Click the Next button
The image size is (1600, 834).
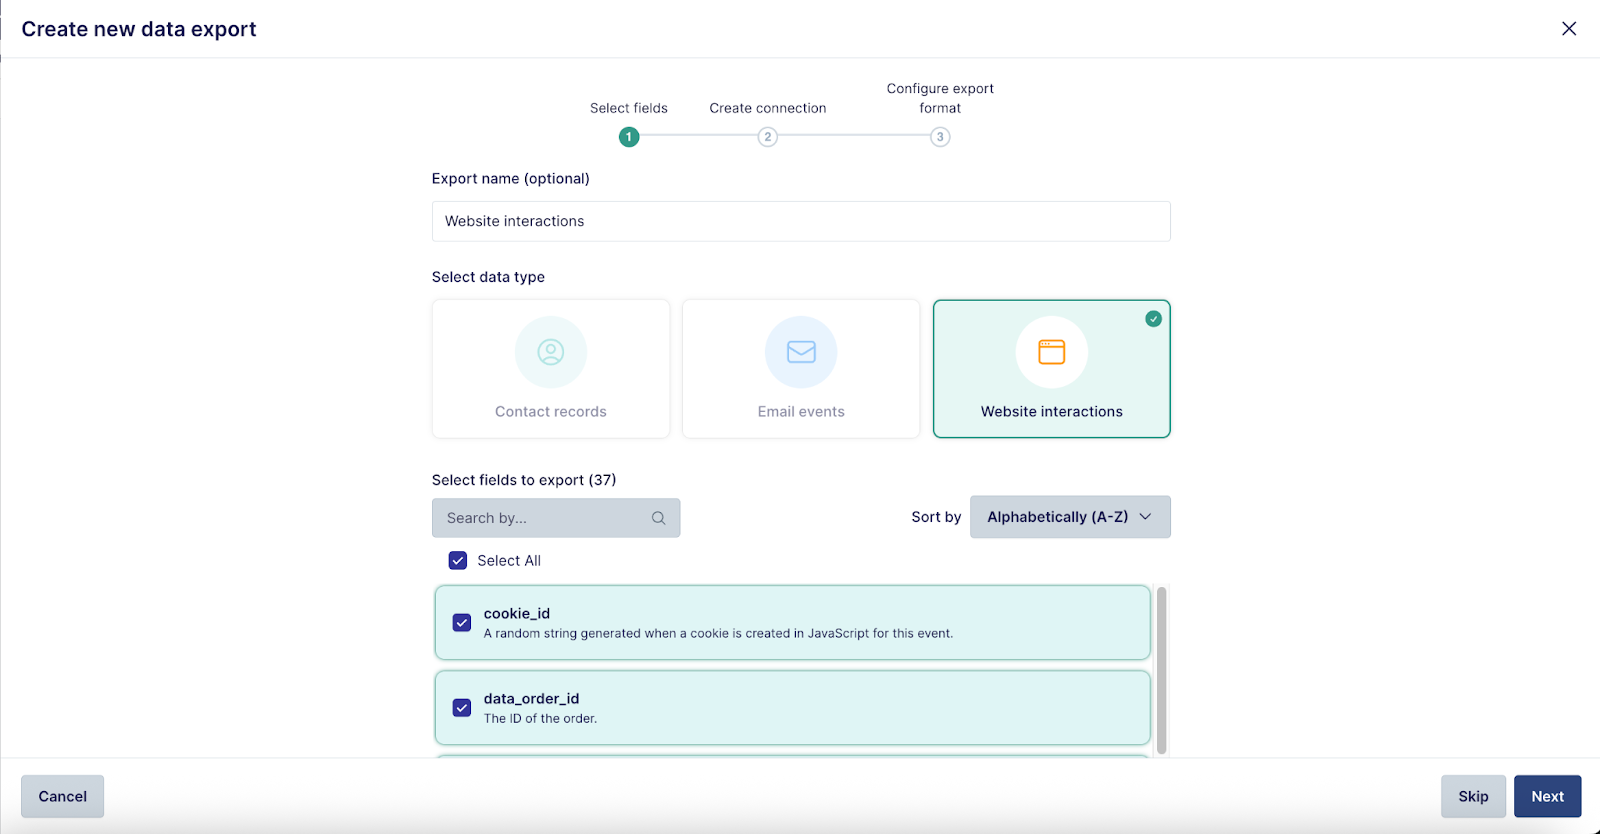(x=1547, y=797)
